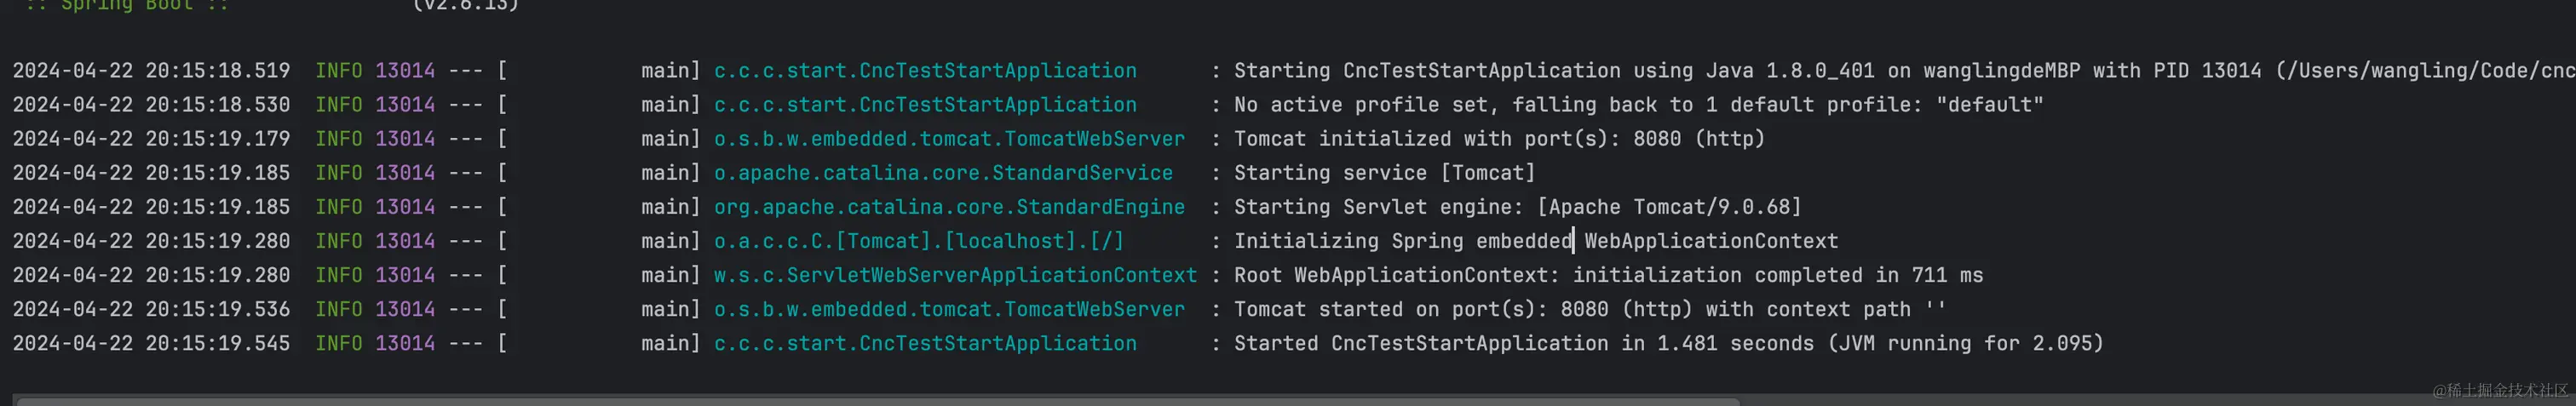2576x406 pixels.
Task: Click the timestamp 2024-04-22 20:15:19.545
Action: (x=151, y=343)
